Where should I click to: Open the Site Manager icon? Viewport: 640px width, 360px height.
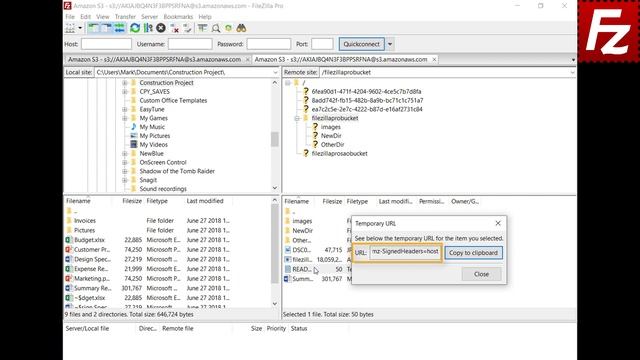pyautogui.click(x=70, y=28)
